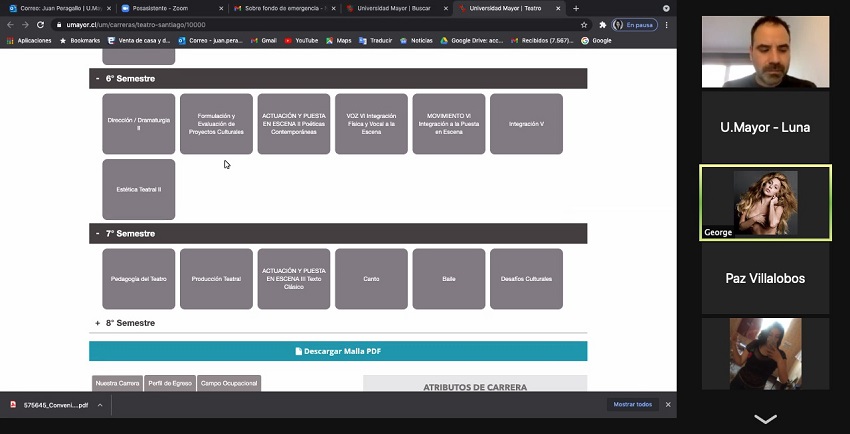This screenshot has width=850, height=434.
Task: Click the browser address bar
Action: pos(300,25)
